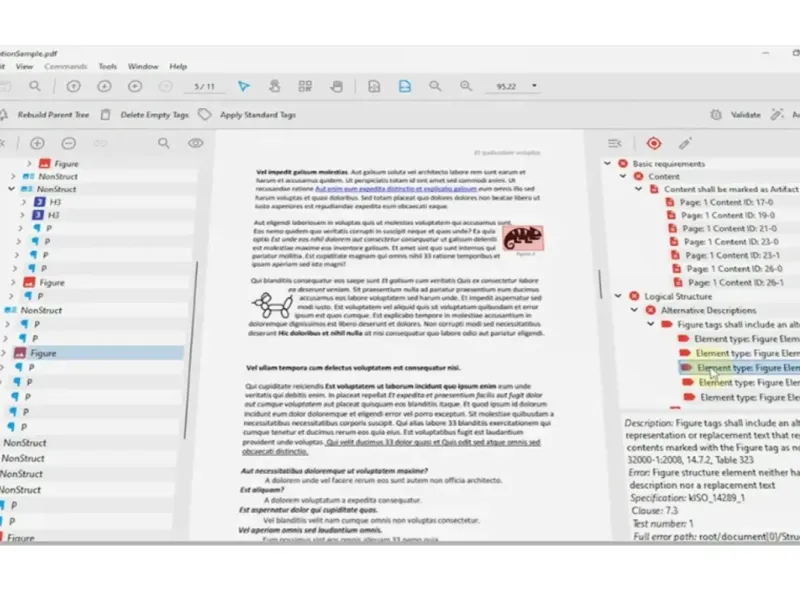Go to next page with down arrow
Image resolution: width=800 pixels, height=600 pixels.
coord(104,86)
